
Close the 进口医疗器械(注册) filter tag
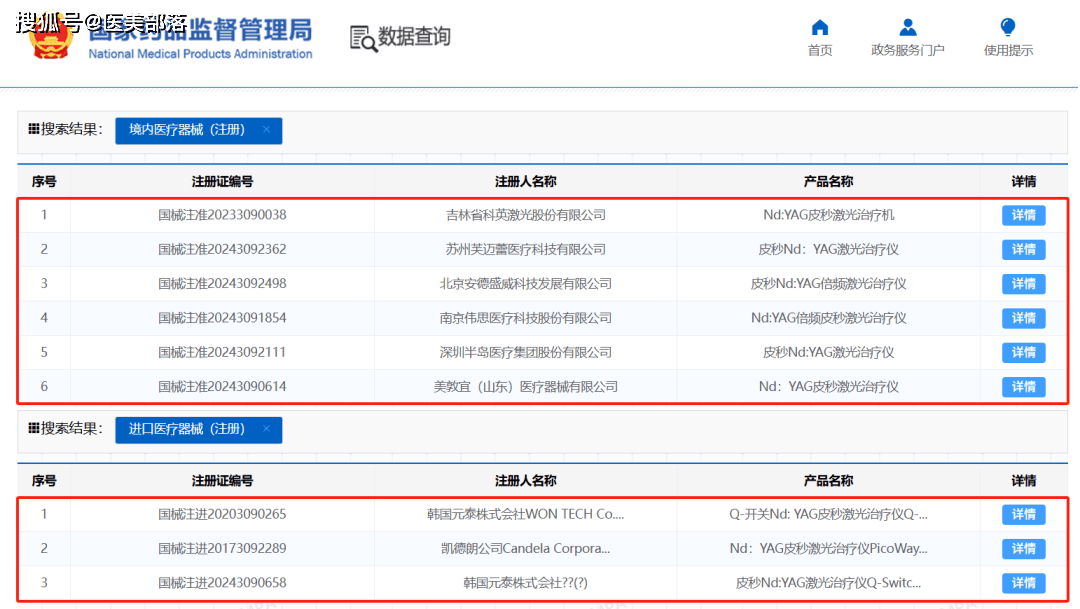tap(266, 429)
